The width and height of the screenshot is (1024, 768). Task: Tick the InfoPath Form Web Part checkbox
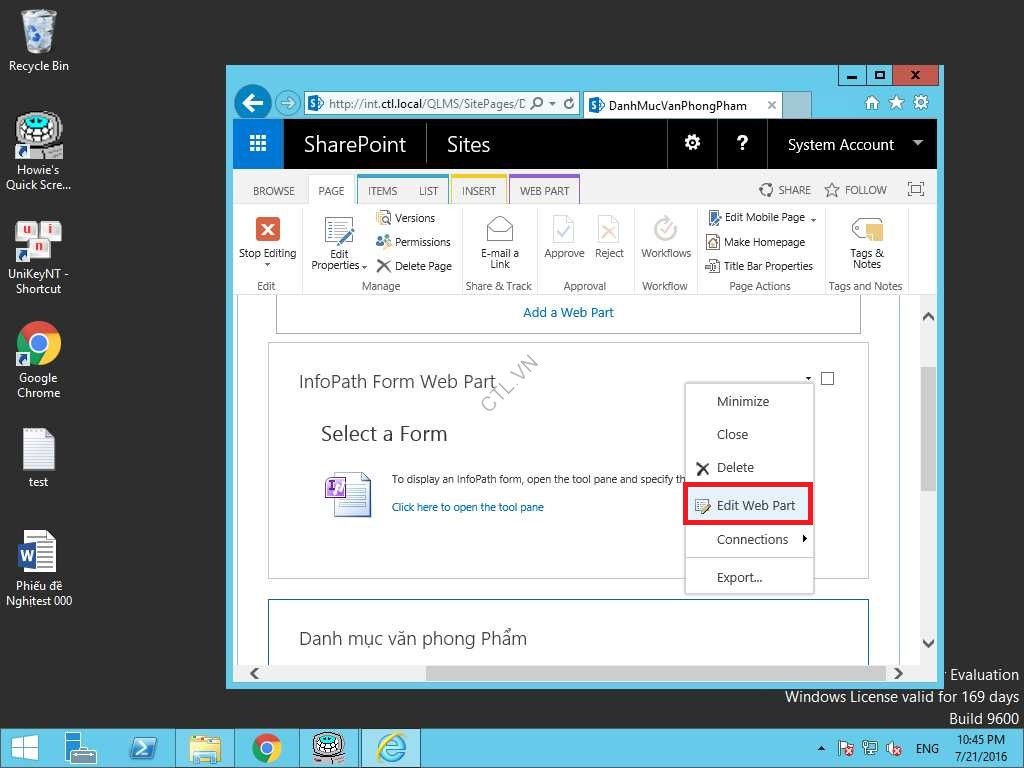[x=827, y=378]
